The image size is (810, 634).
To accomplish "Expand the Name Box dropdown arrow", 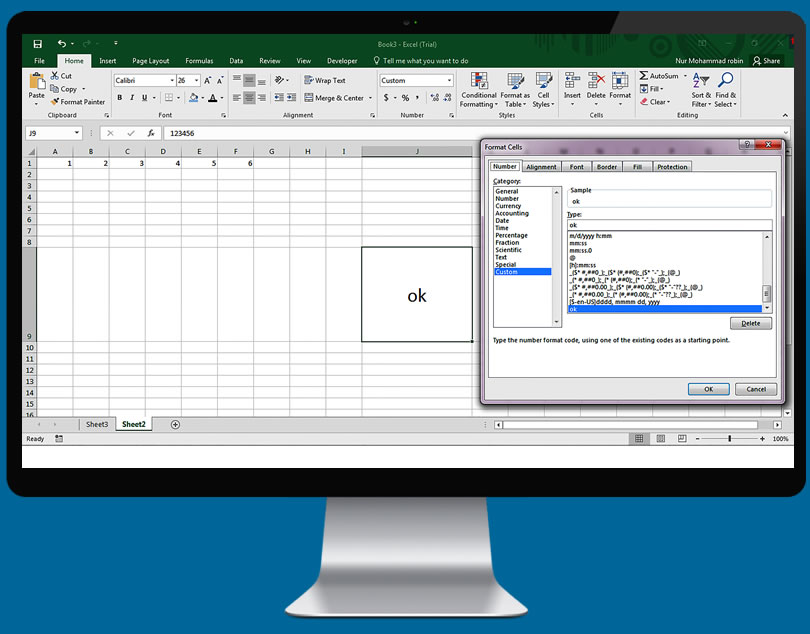I will (77, 133).
